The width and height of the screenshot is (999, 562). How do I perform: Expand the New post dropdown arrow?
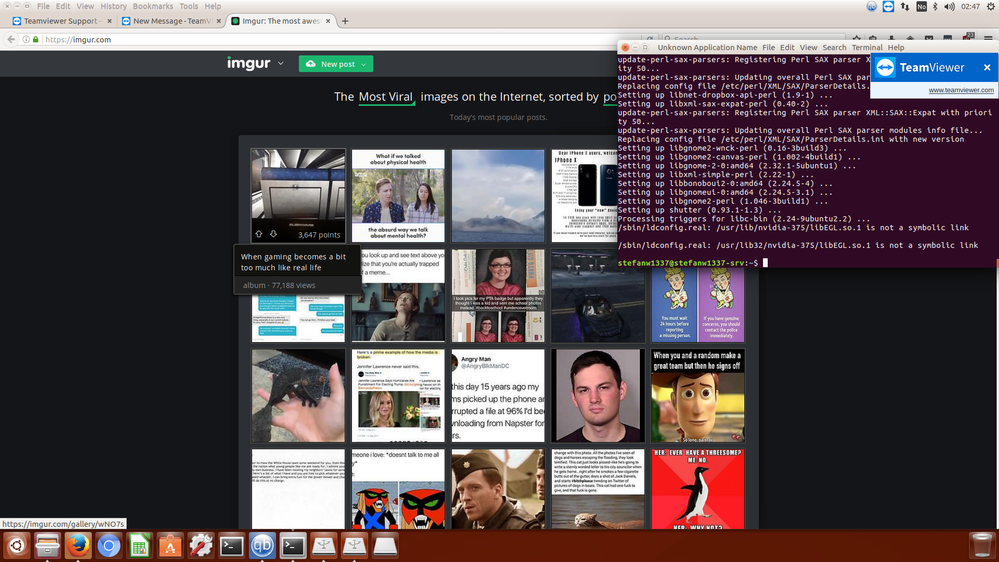pos(363,64)
